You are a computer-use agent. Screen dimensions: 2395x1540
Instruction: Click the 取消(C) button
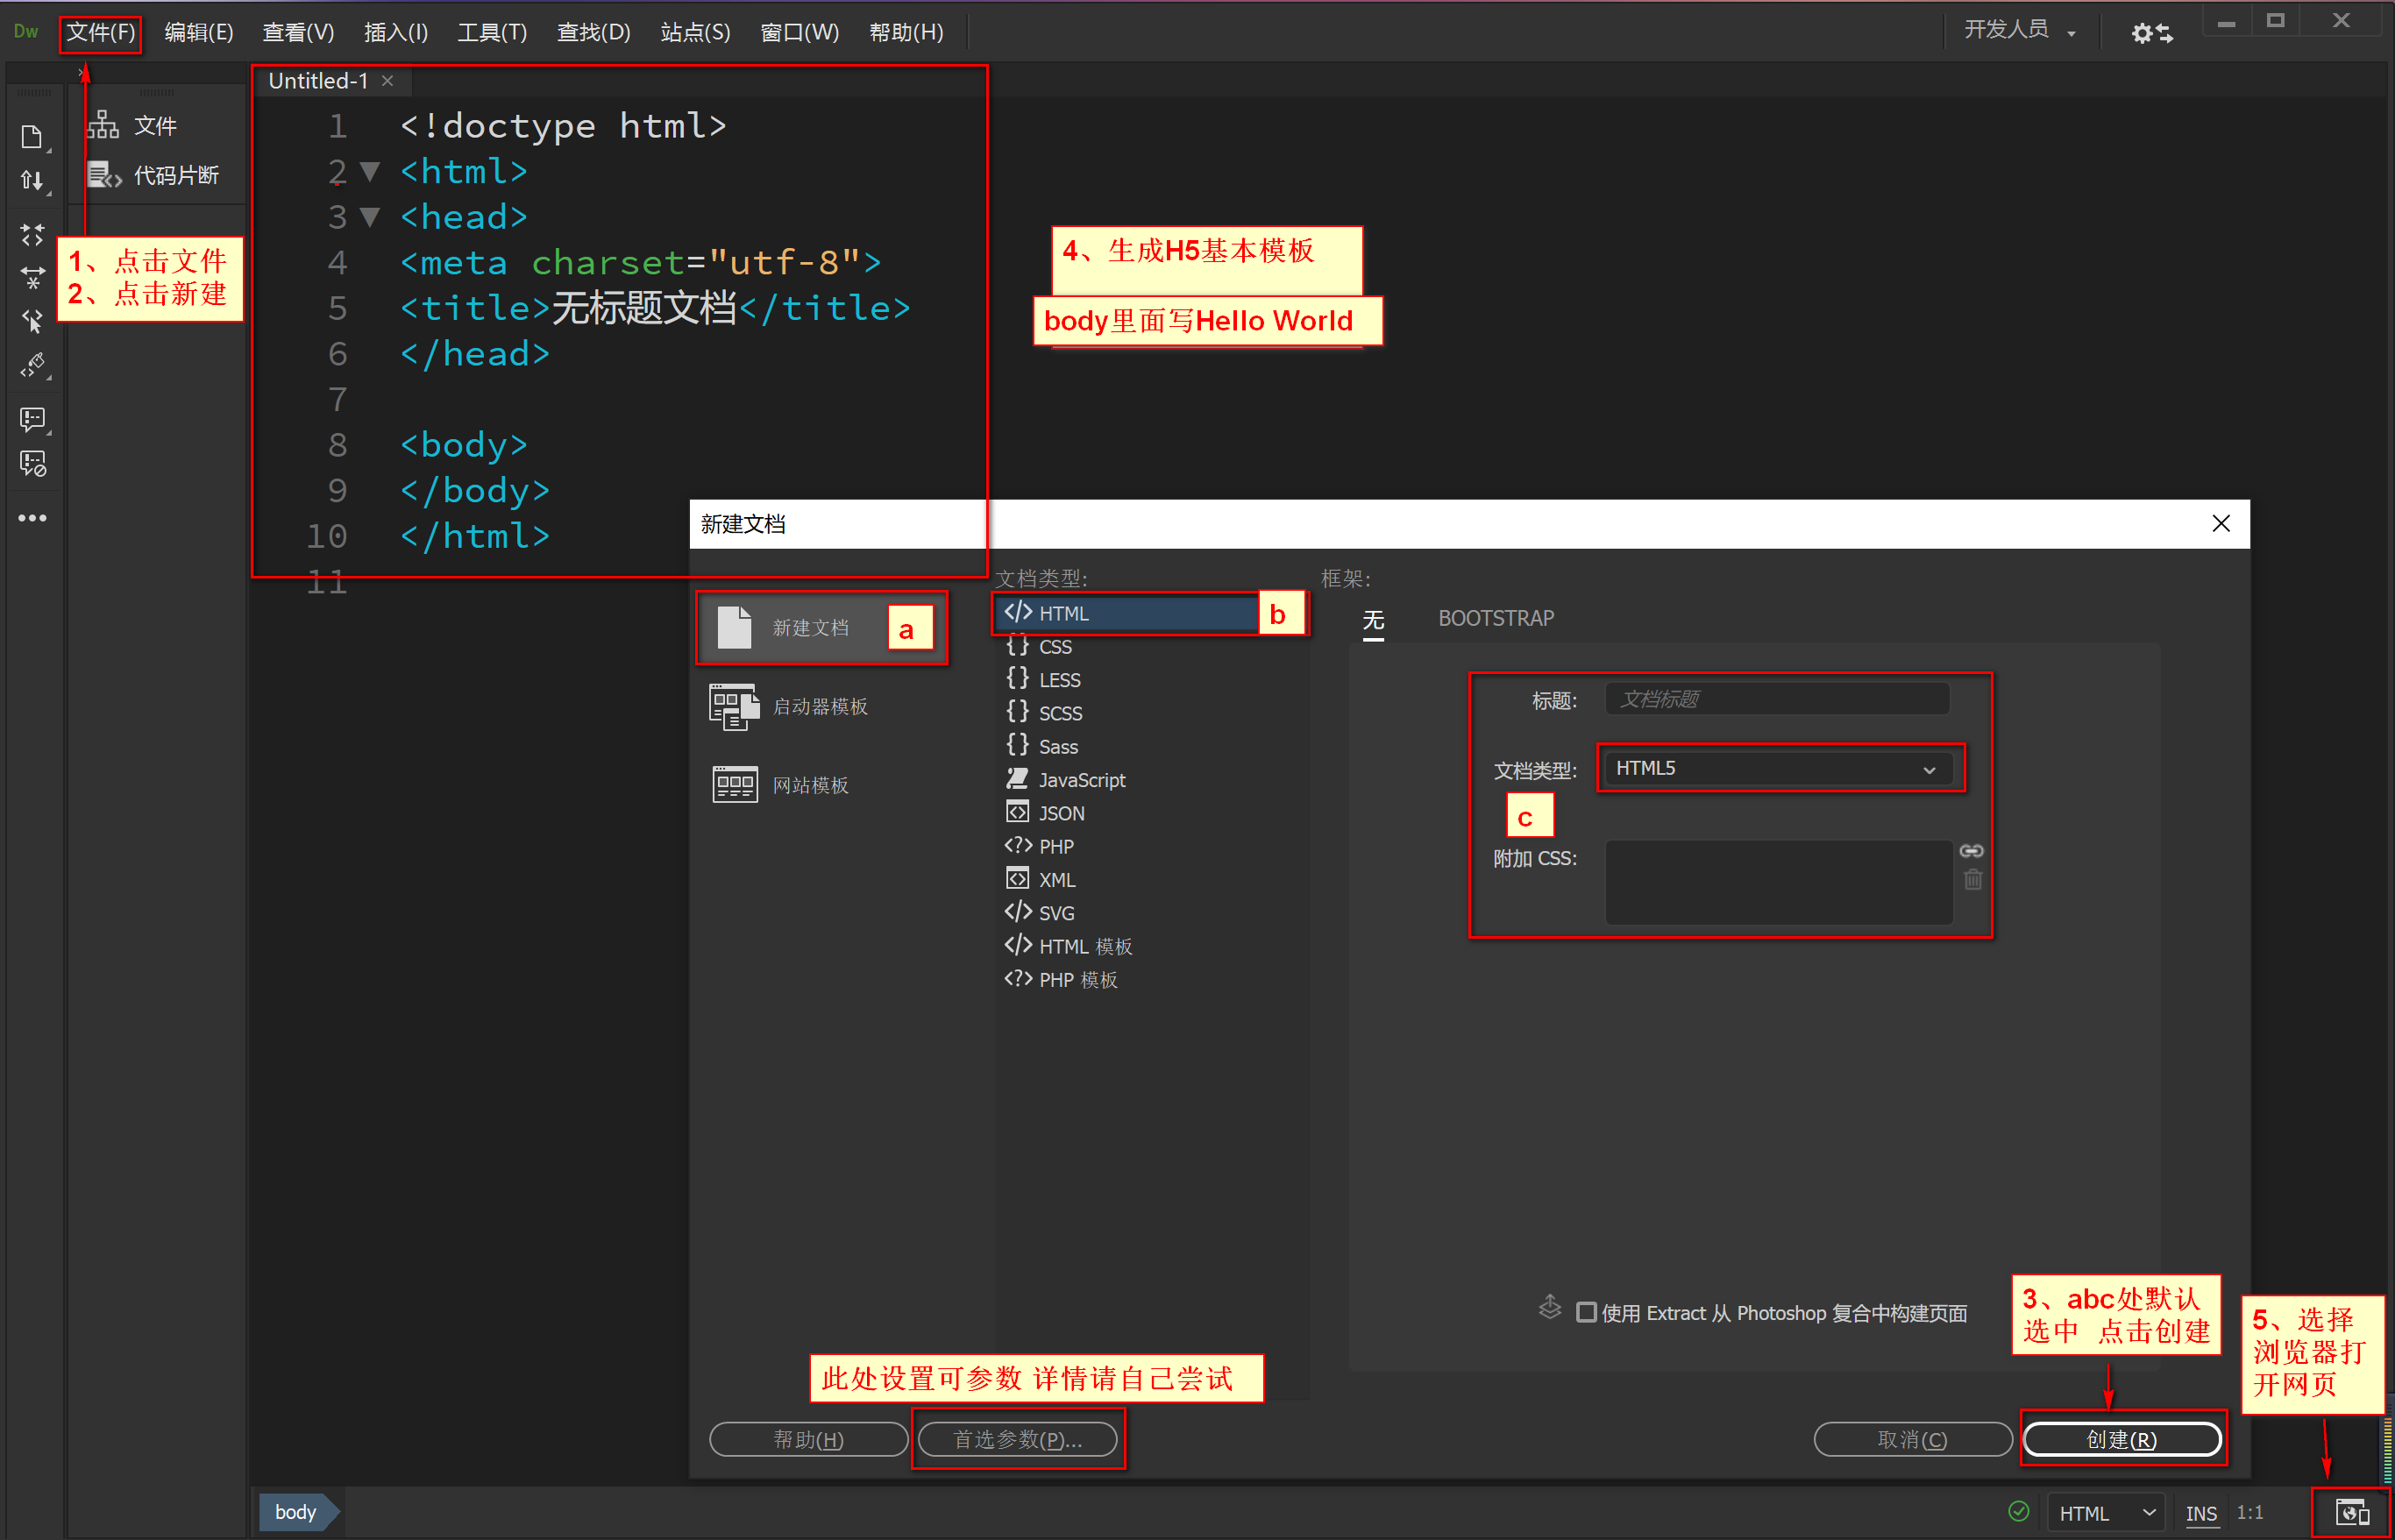1912,1439
